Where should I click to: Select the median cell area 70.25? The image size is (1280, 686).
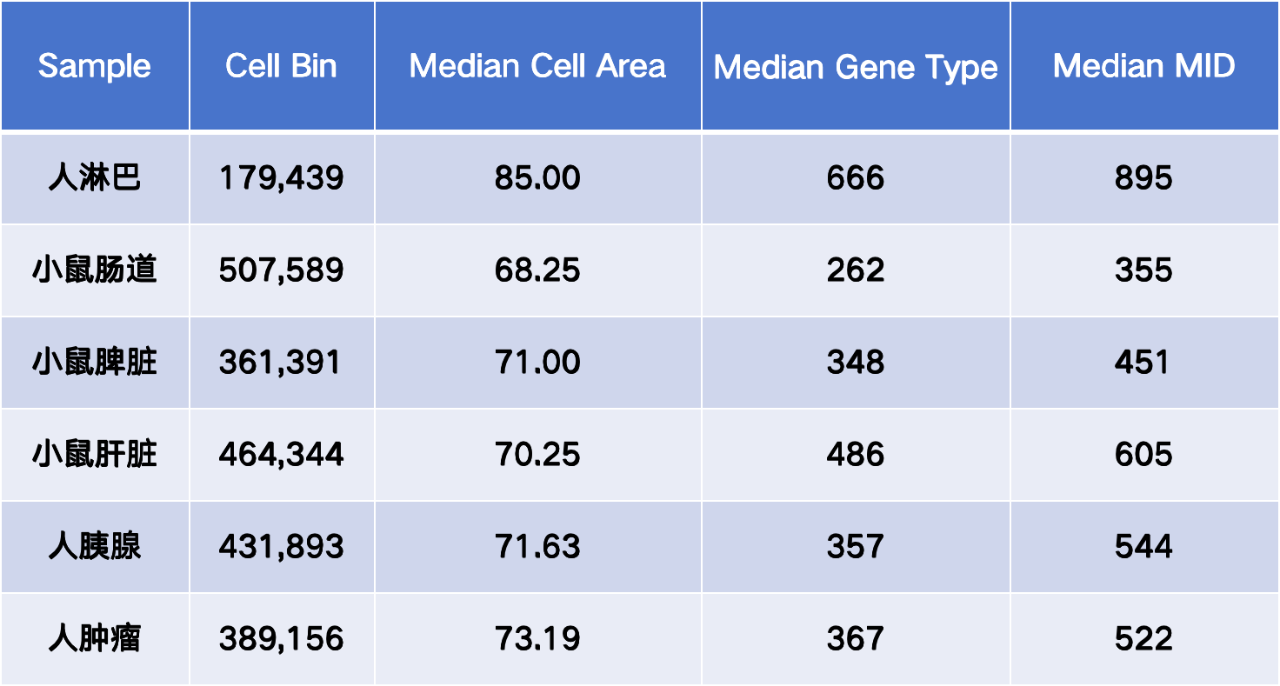(537, 454)
